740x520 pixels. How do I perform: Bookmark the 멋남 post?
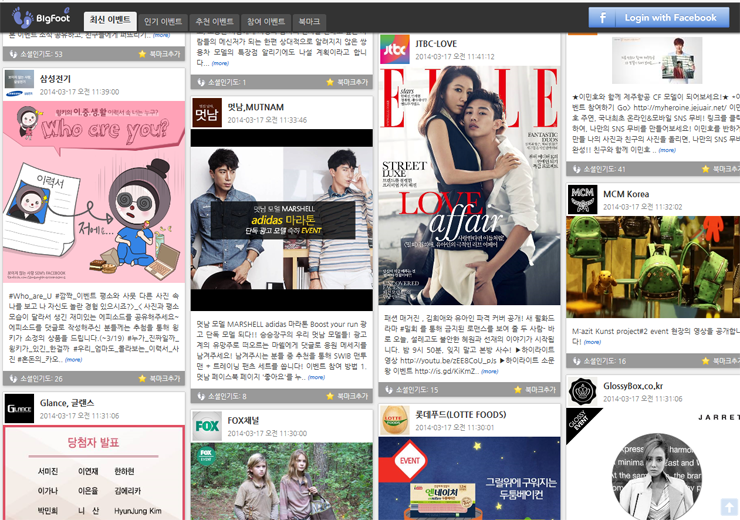[347, 396]
